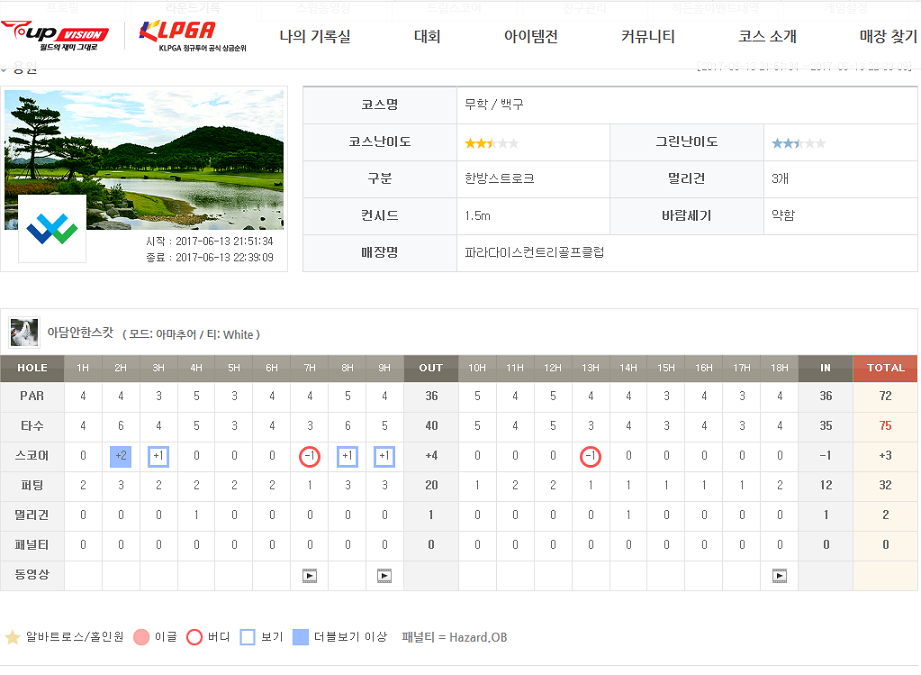Play the 9H hole video

384,576
